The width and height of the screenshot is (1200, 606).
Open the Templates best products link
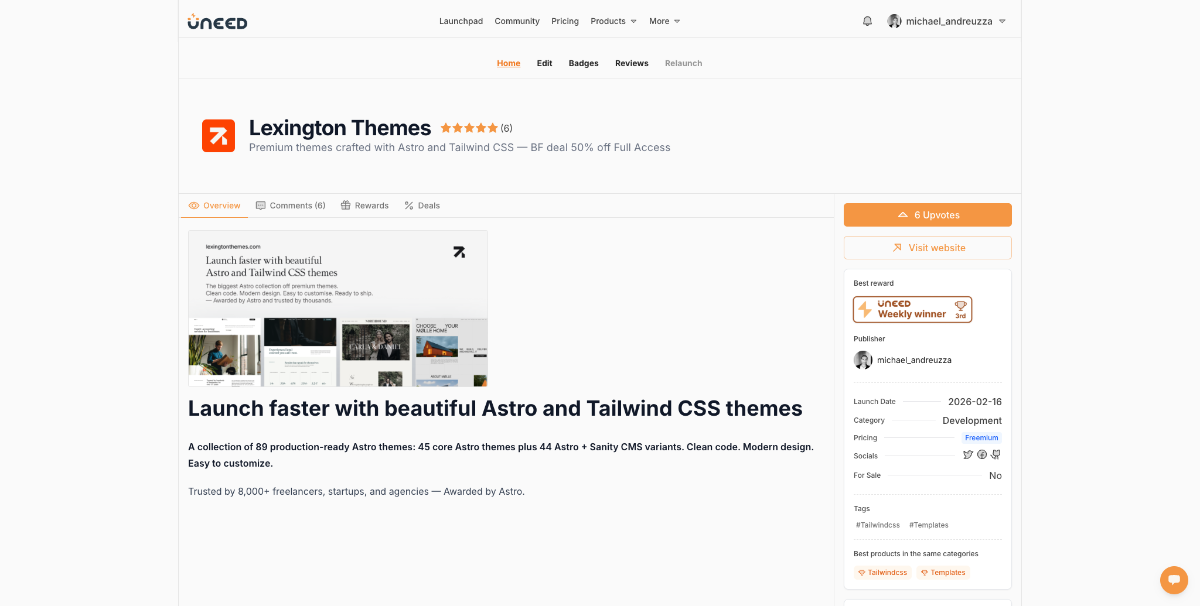click(x=943, y=573)
